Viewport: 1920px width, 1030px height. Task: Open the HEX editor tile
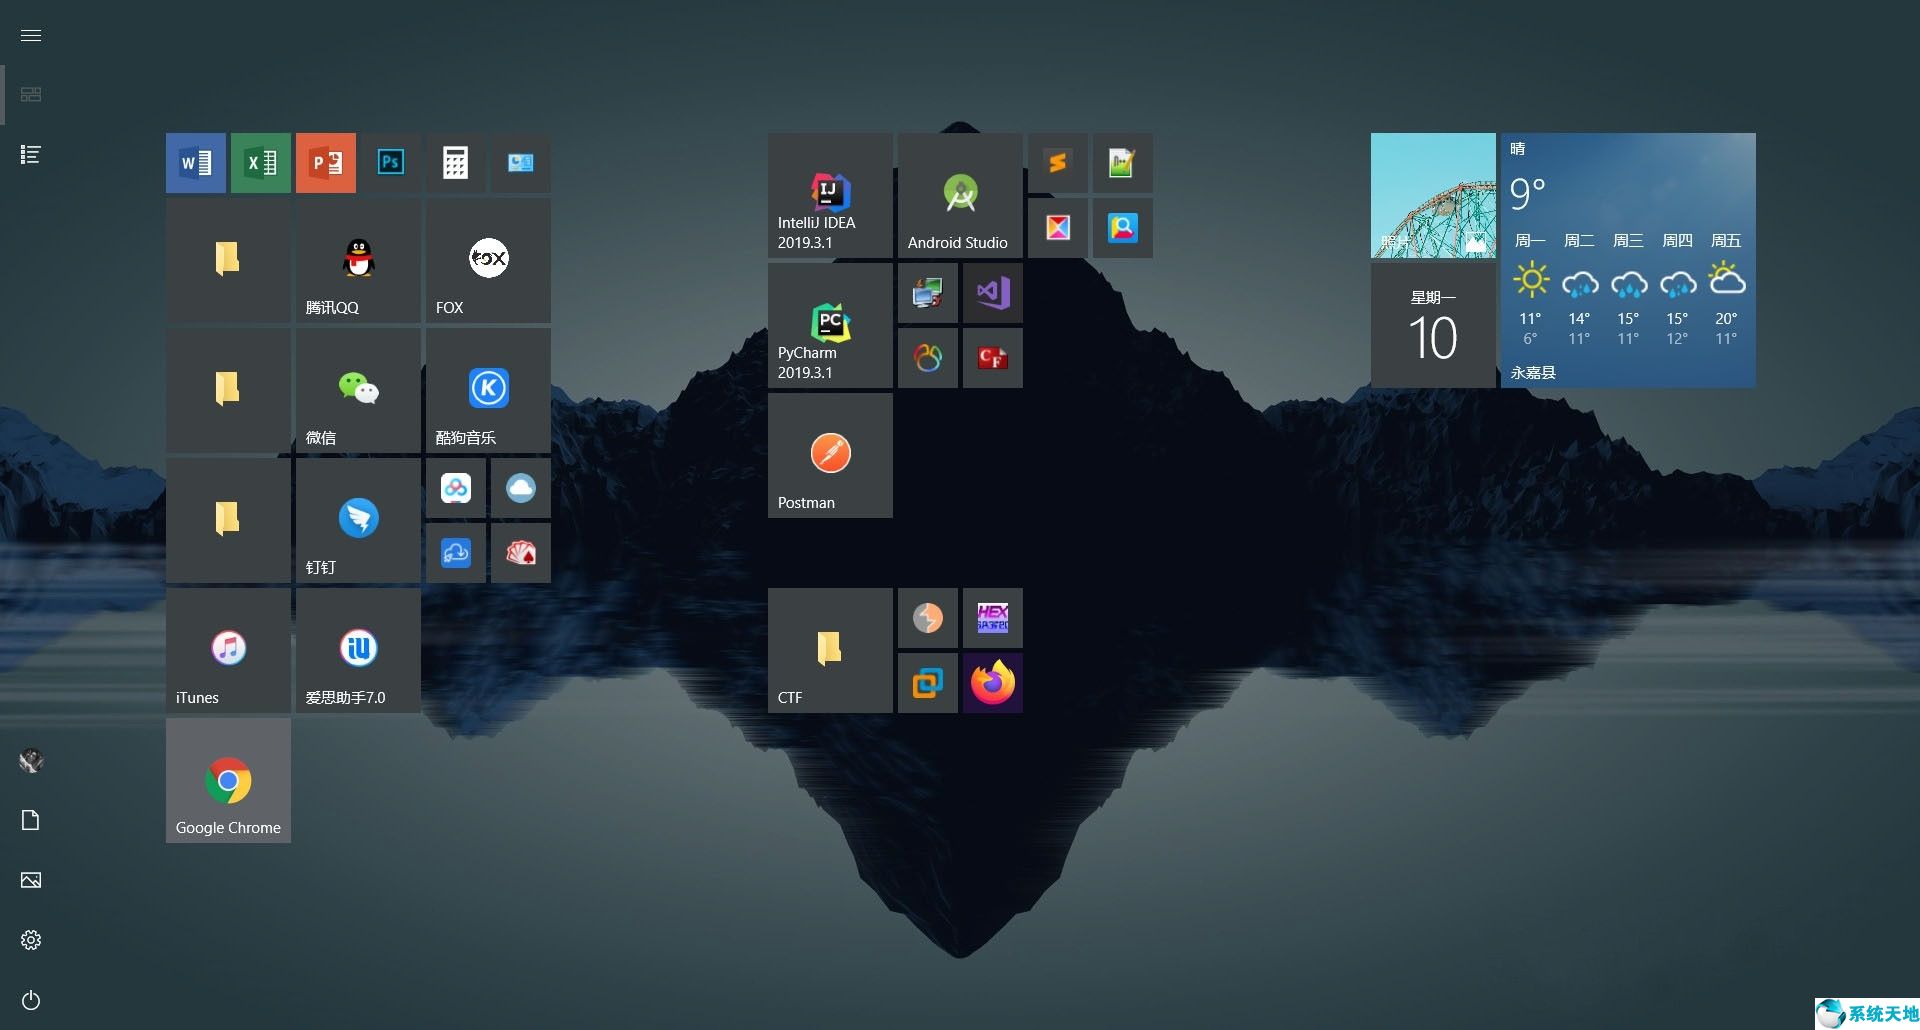coord(993,618)
